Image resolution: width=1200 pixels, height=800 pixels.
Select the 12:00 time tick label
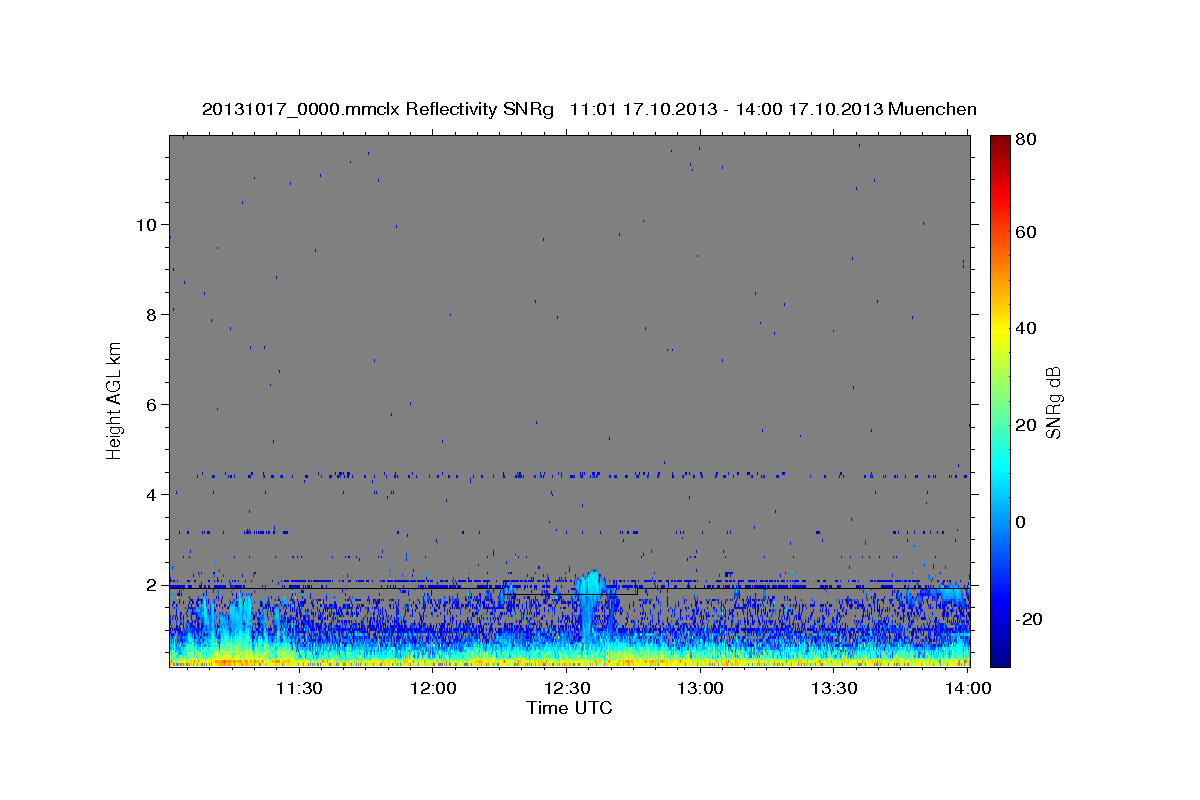[x=433, y=688]
